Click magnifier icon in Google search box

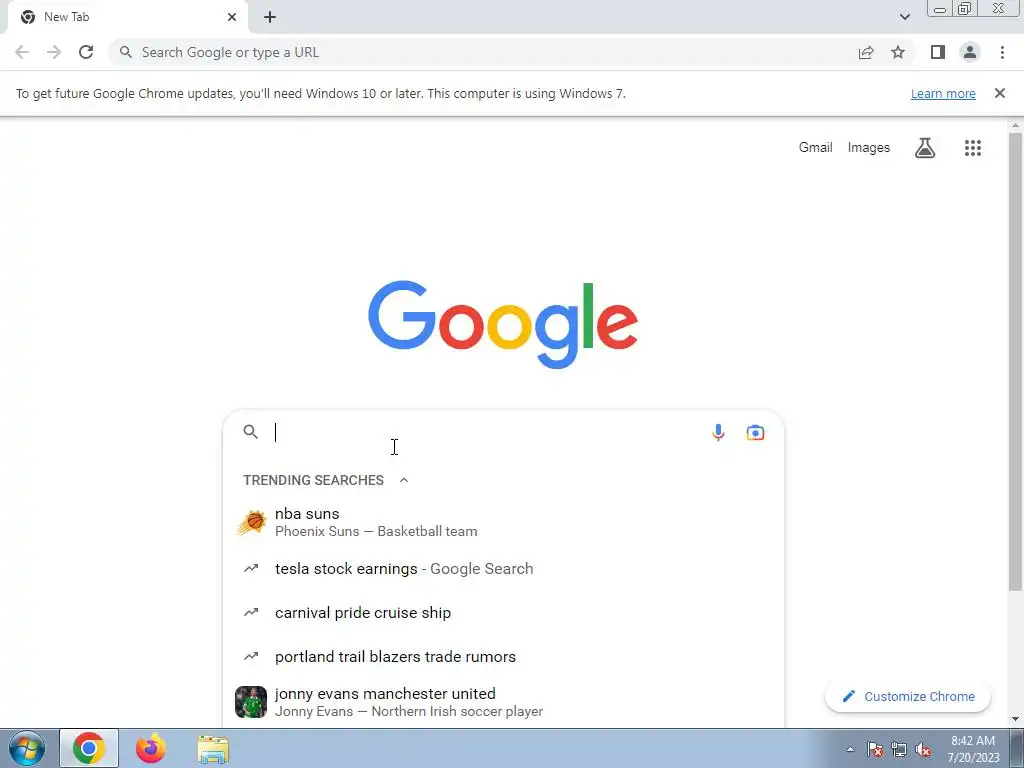(251, 432)
